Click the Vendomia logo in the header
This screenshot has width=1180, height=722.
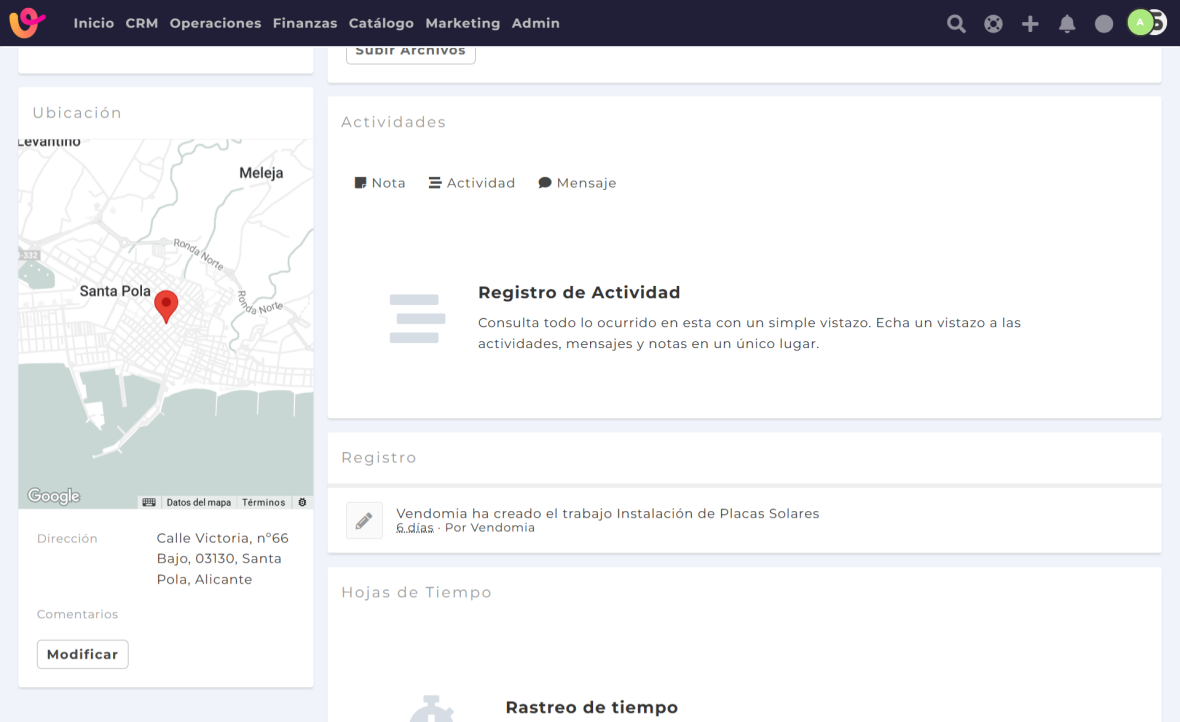pyautogui.click(x=27, y=22)
